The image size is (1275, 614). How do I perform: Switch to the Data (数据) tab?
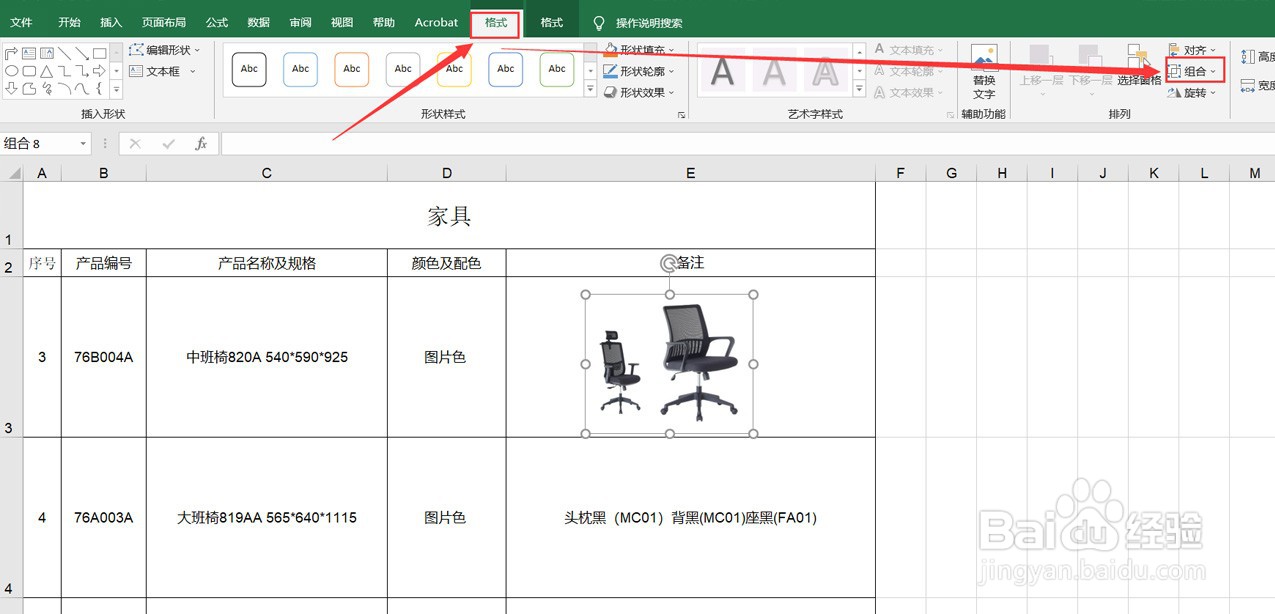tap(258, 22)
